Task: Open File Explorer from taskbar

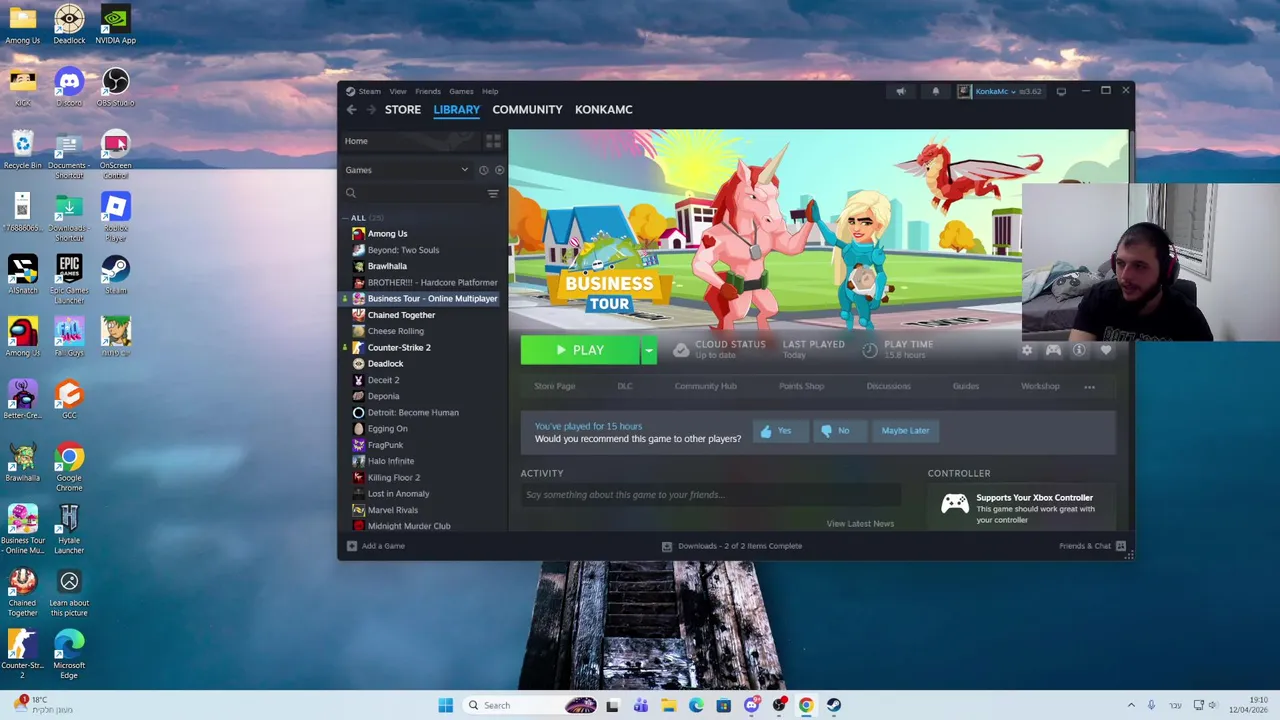Action: pos(668,705)
